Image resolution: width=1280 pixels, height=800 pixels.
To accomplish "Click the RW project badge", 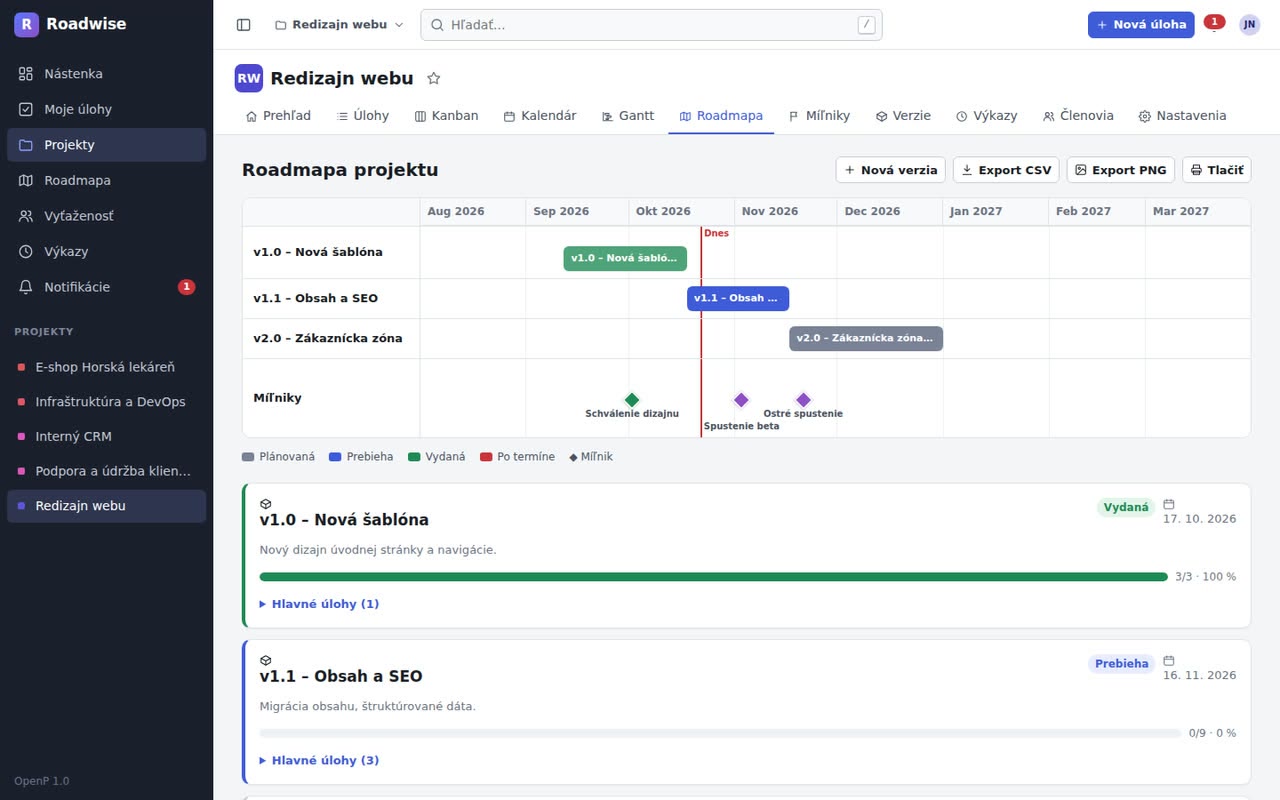I will [248, 78].
